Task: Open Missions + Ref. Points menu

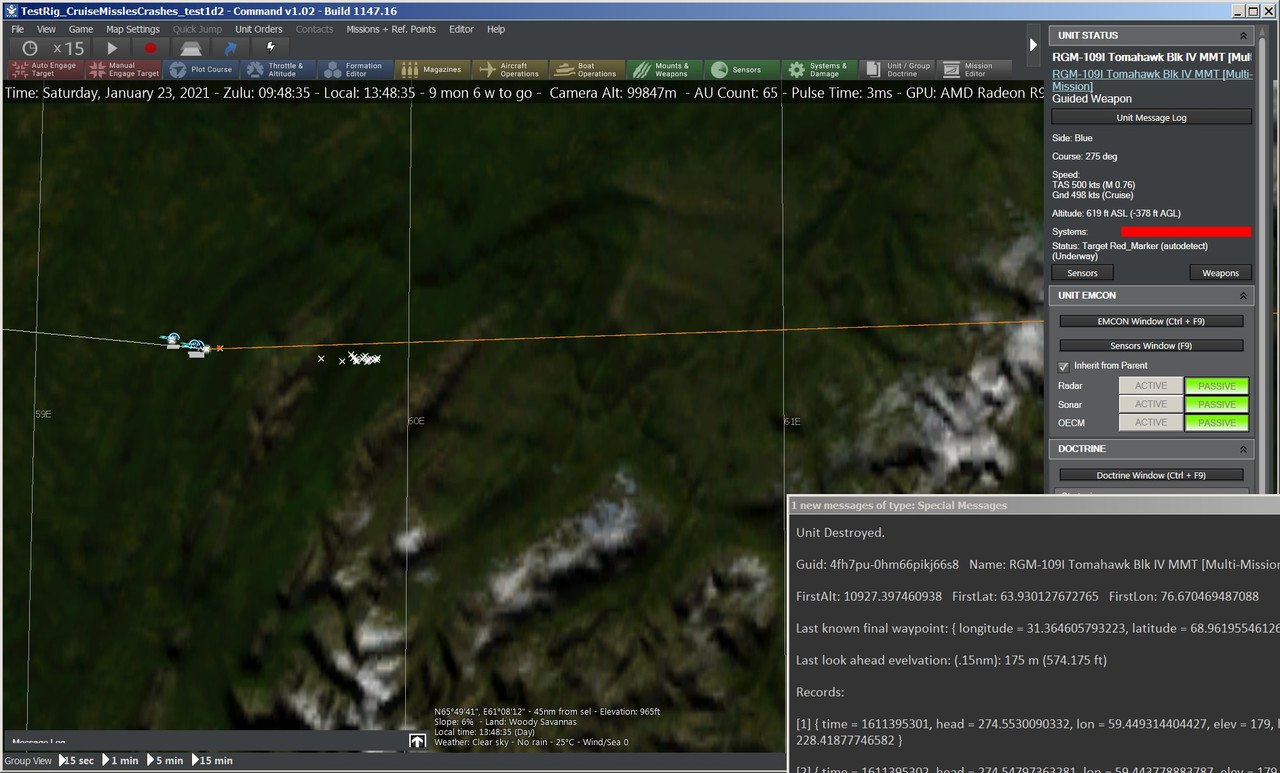Action: tap(391, 29)
